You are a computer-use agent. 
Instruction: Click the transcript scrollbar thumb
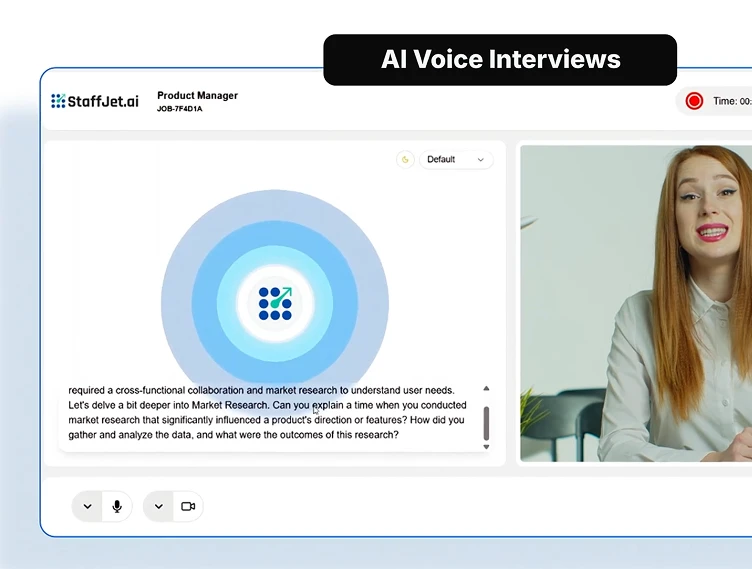click(486, 422)
